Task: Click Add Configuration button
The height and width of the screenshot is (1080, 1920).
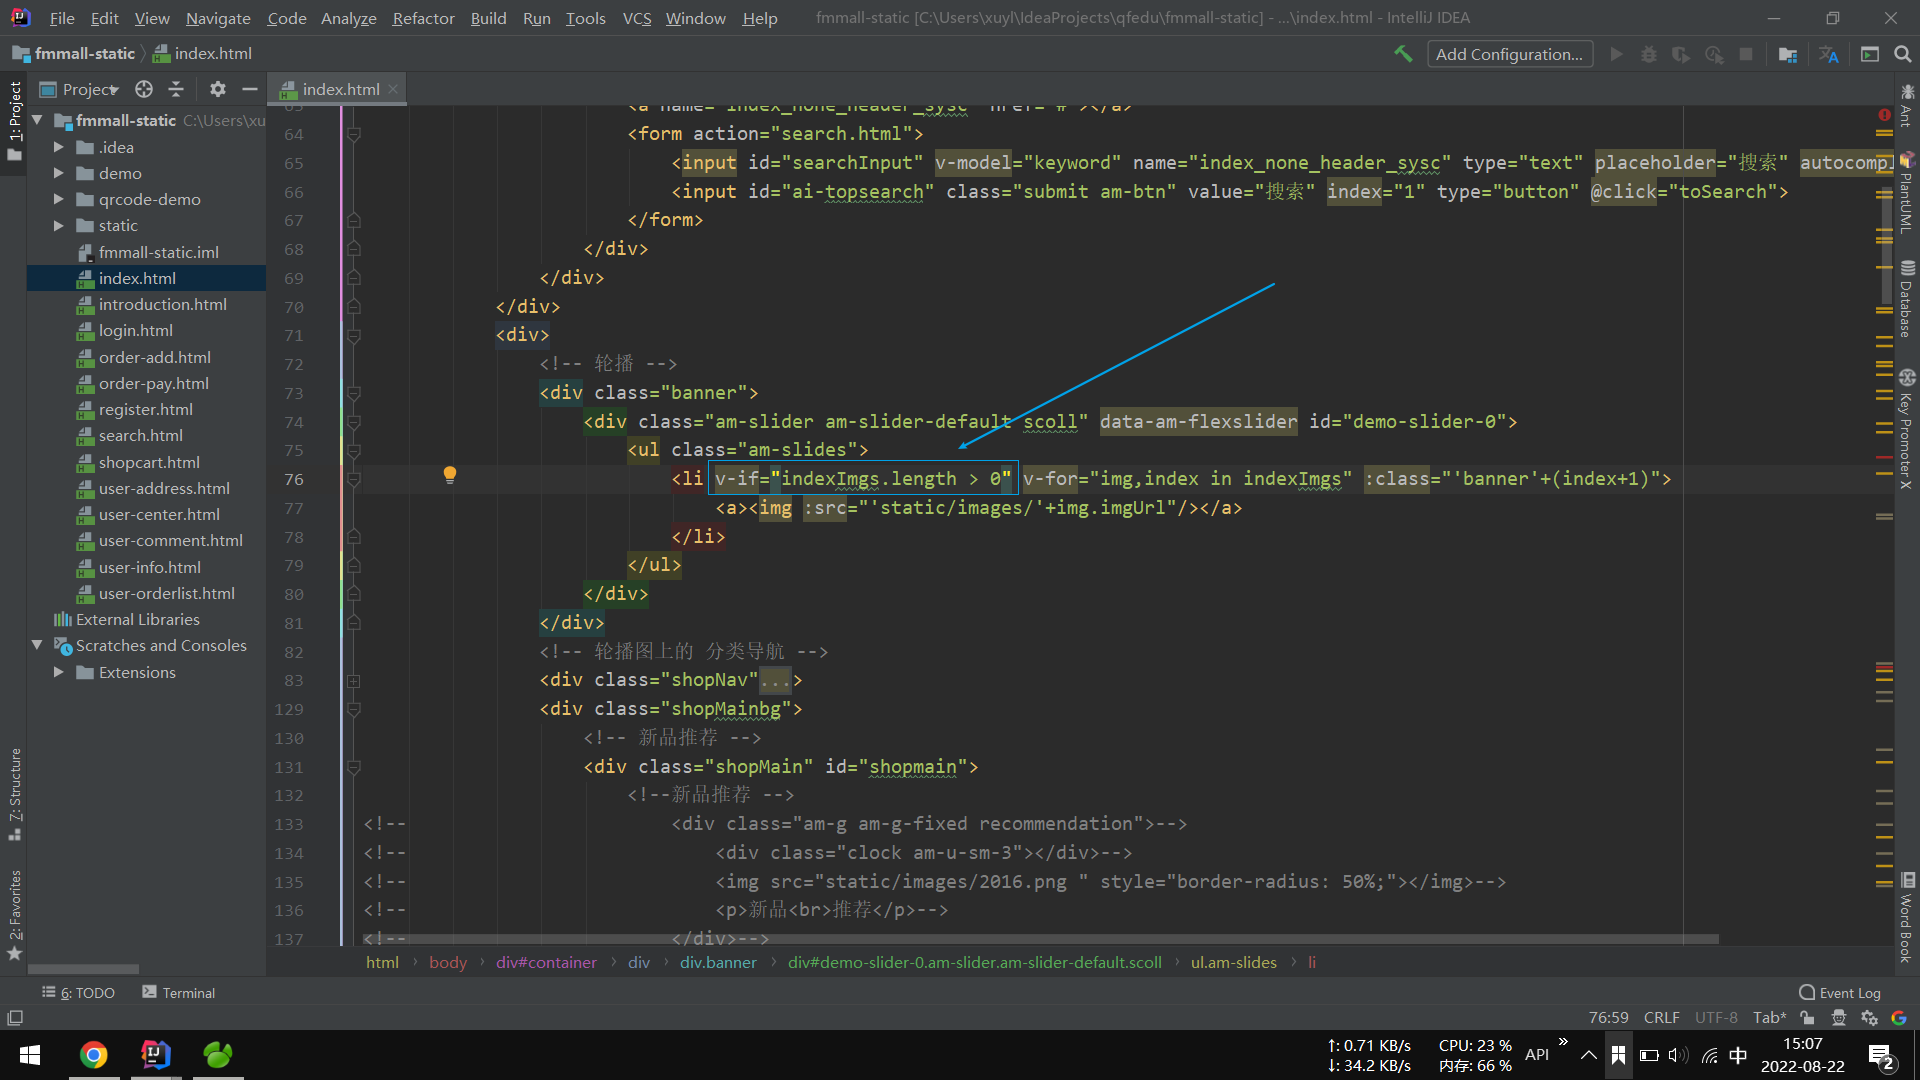Action: [1508, 54]
